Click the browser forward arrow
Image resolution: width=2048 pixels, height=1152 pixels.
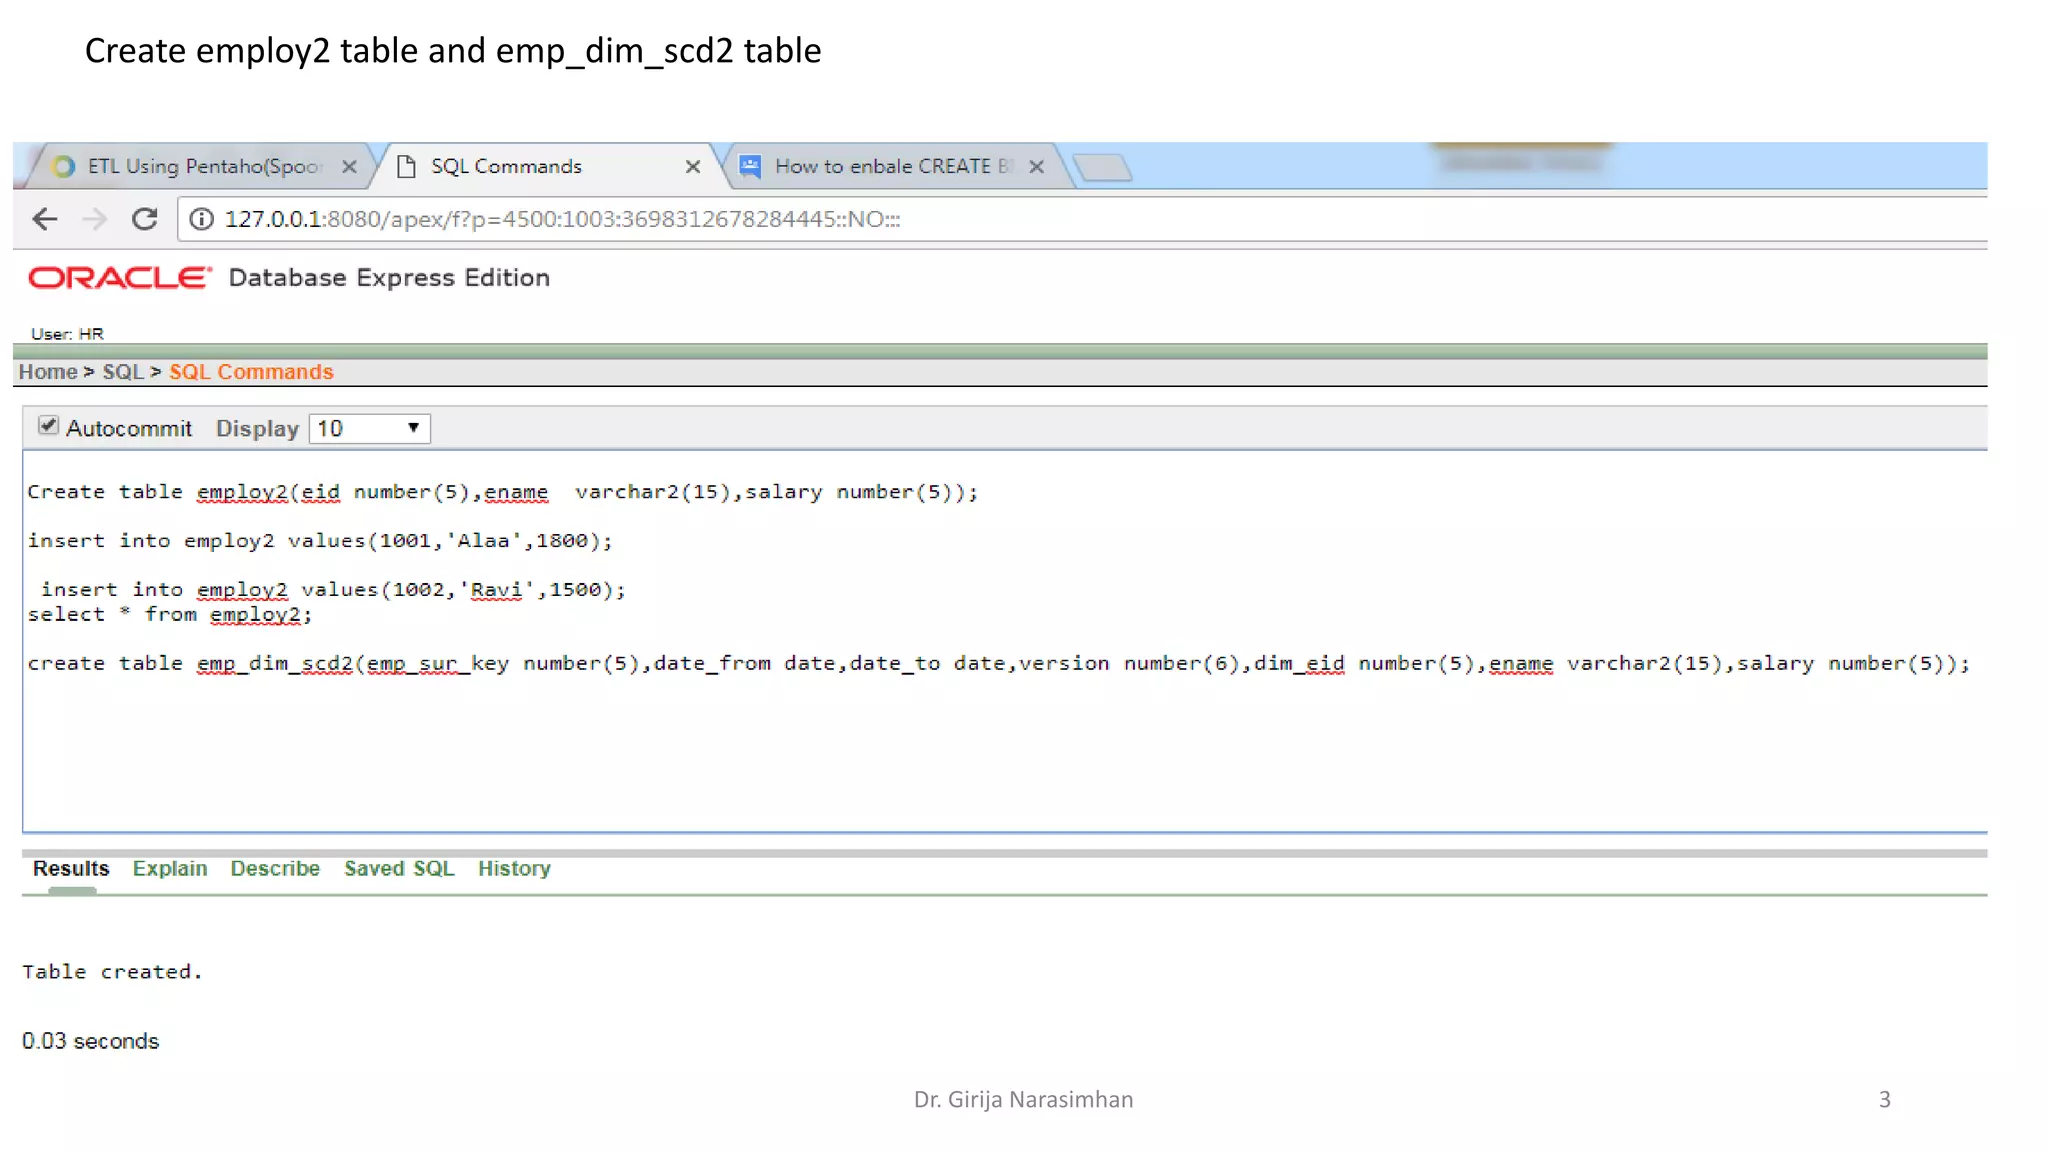click(95, 219)
